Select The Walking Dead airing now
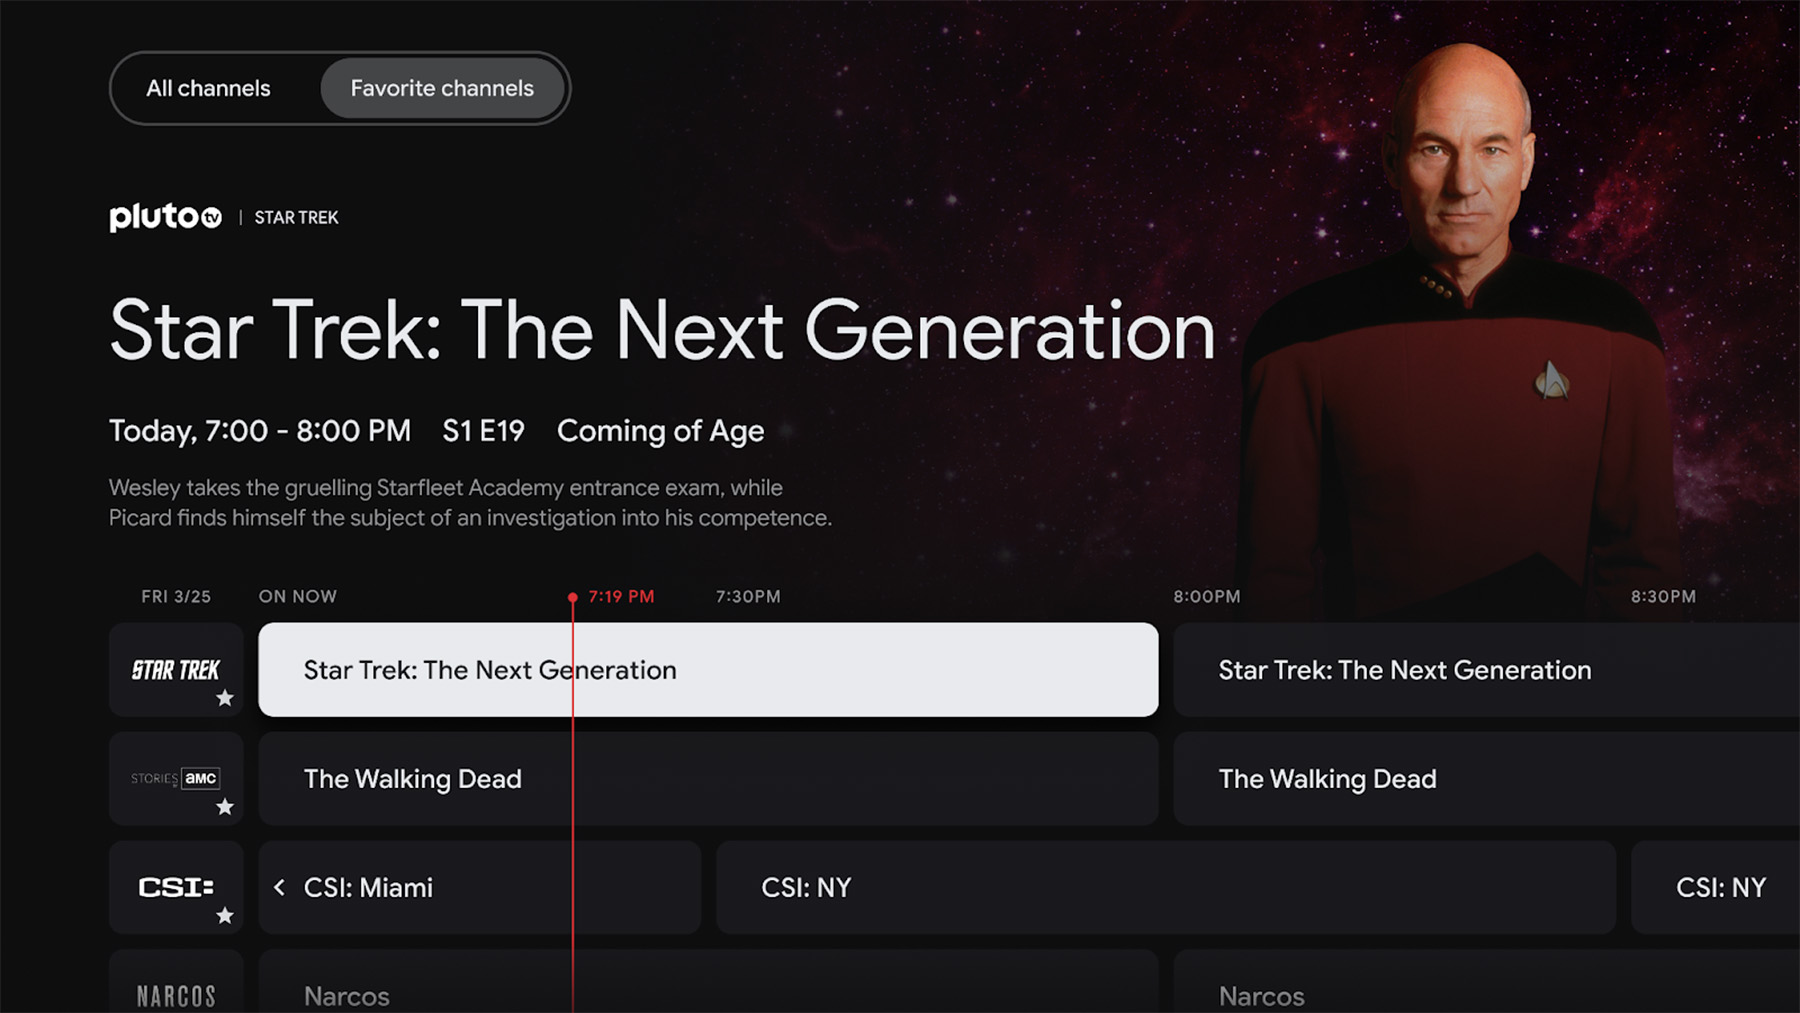Screen dimensions: 1800x1013 pyautogui.click(x=708, y=778)
